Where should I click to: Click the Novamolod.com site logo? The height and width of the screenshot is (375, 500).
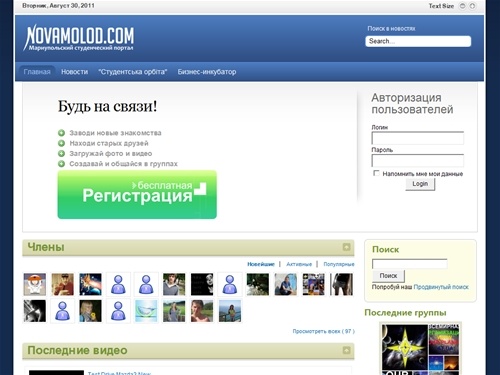click(x=79, y=37)
